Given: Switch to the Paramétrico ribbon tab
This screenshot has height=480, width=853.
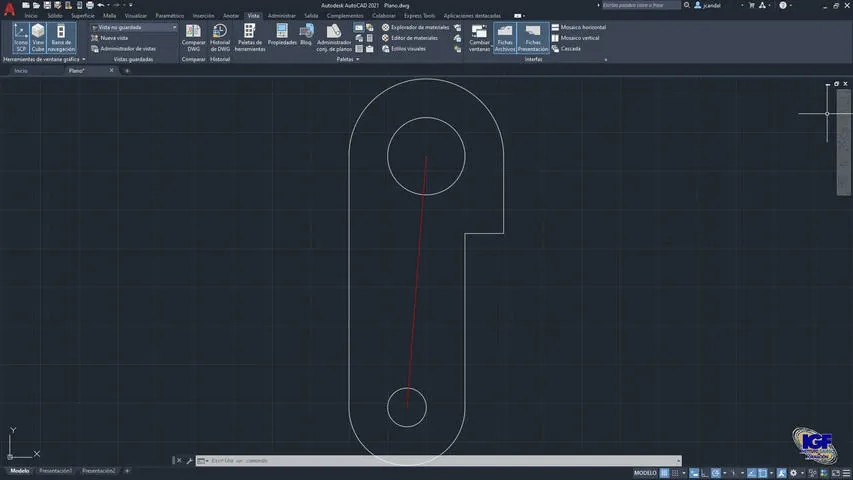Looking at the screenshot, I should pyautogui.click(x=170, y=16).
